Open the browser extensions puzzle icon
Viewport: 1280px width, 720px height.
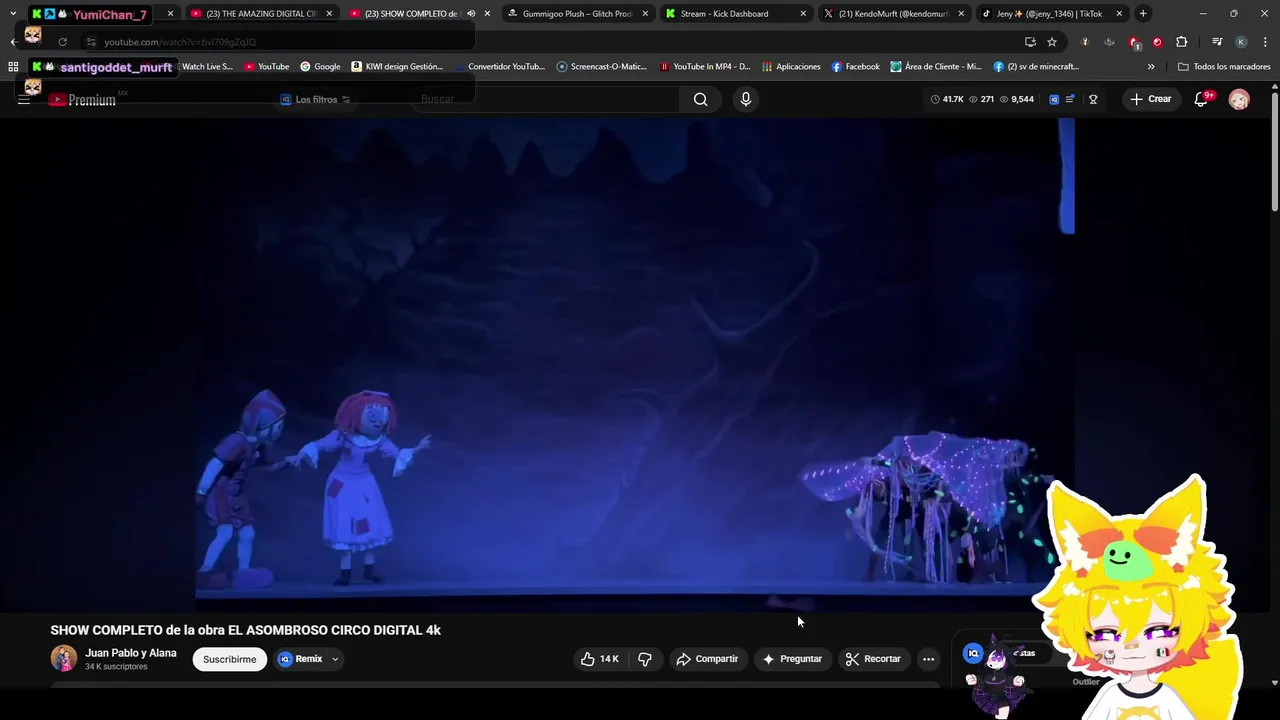[1182, 42]
